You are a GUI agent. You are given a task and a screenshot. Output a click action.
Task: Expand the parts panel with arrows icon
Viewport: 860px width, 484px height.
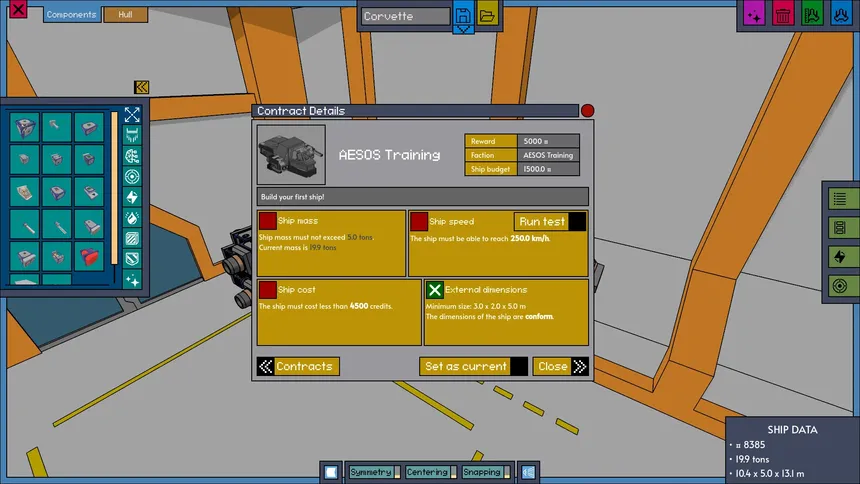click(x=132, y=114)
